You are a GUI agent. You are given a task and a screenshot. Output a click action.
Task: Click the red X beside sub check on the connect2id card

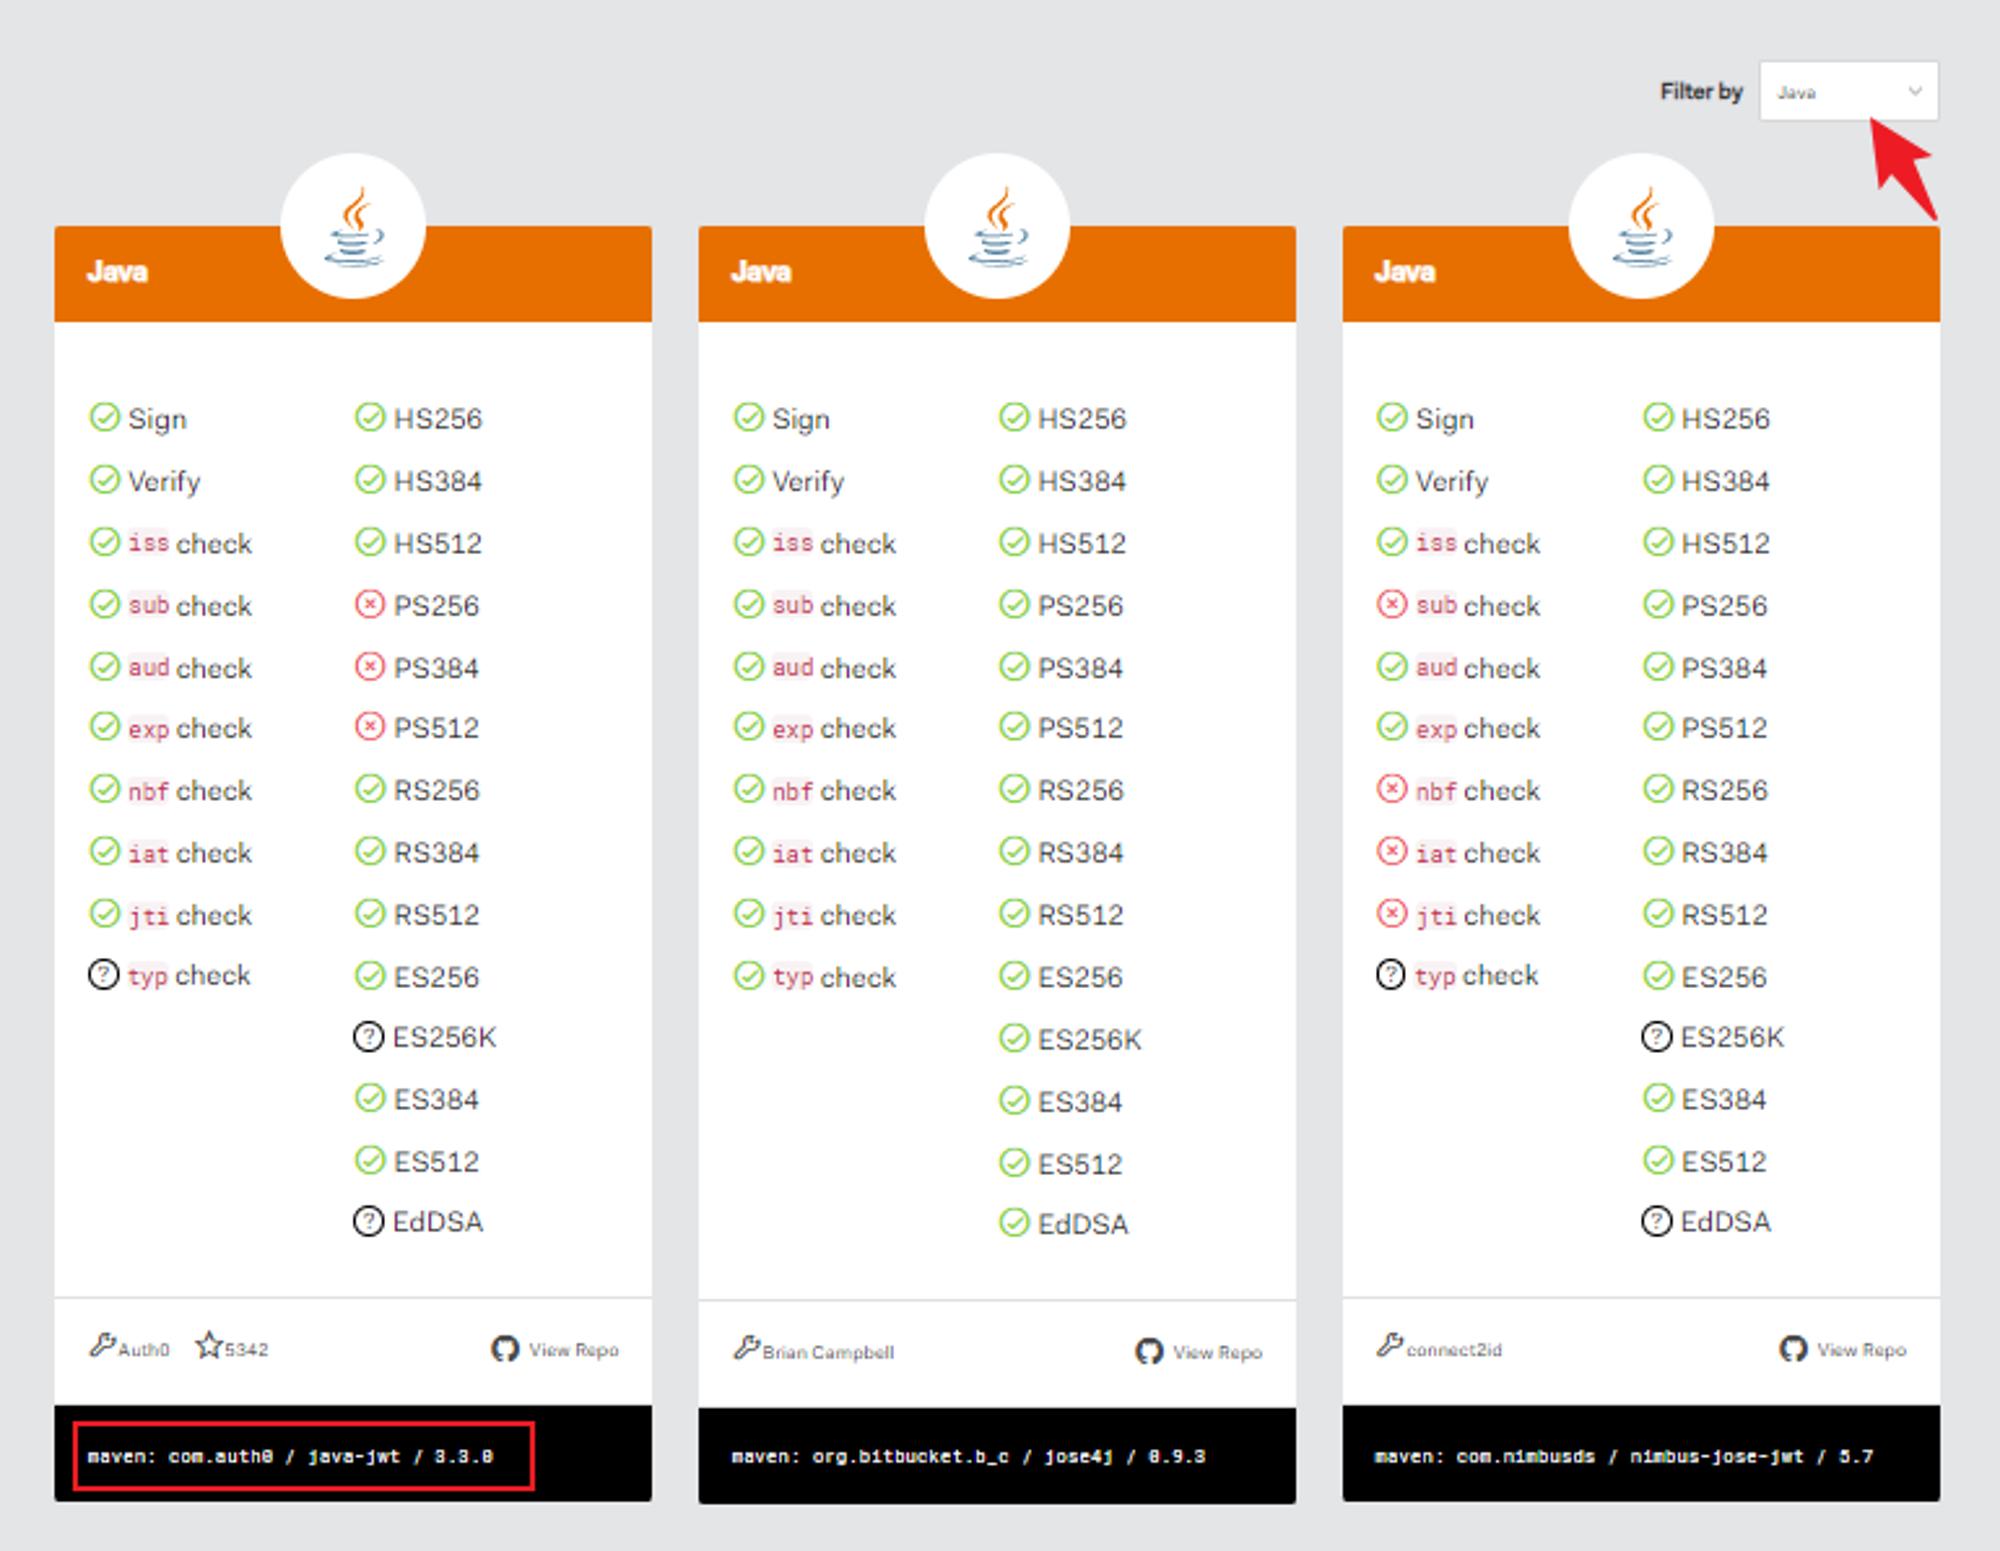1391,604
